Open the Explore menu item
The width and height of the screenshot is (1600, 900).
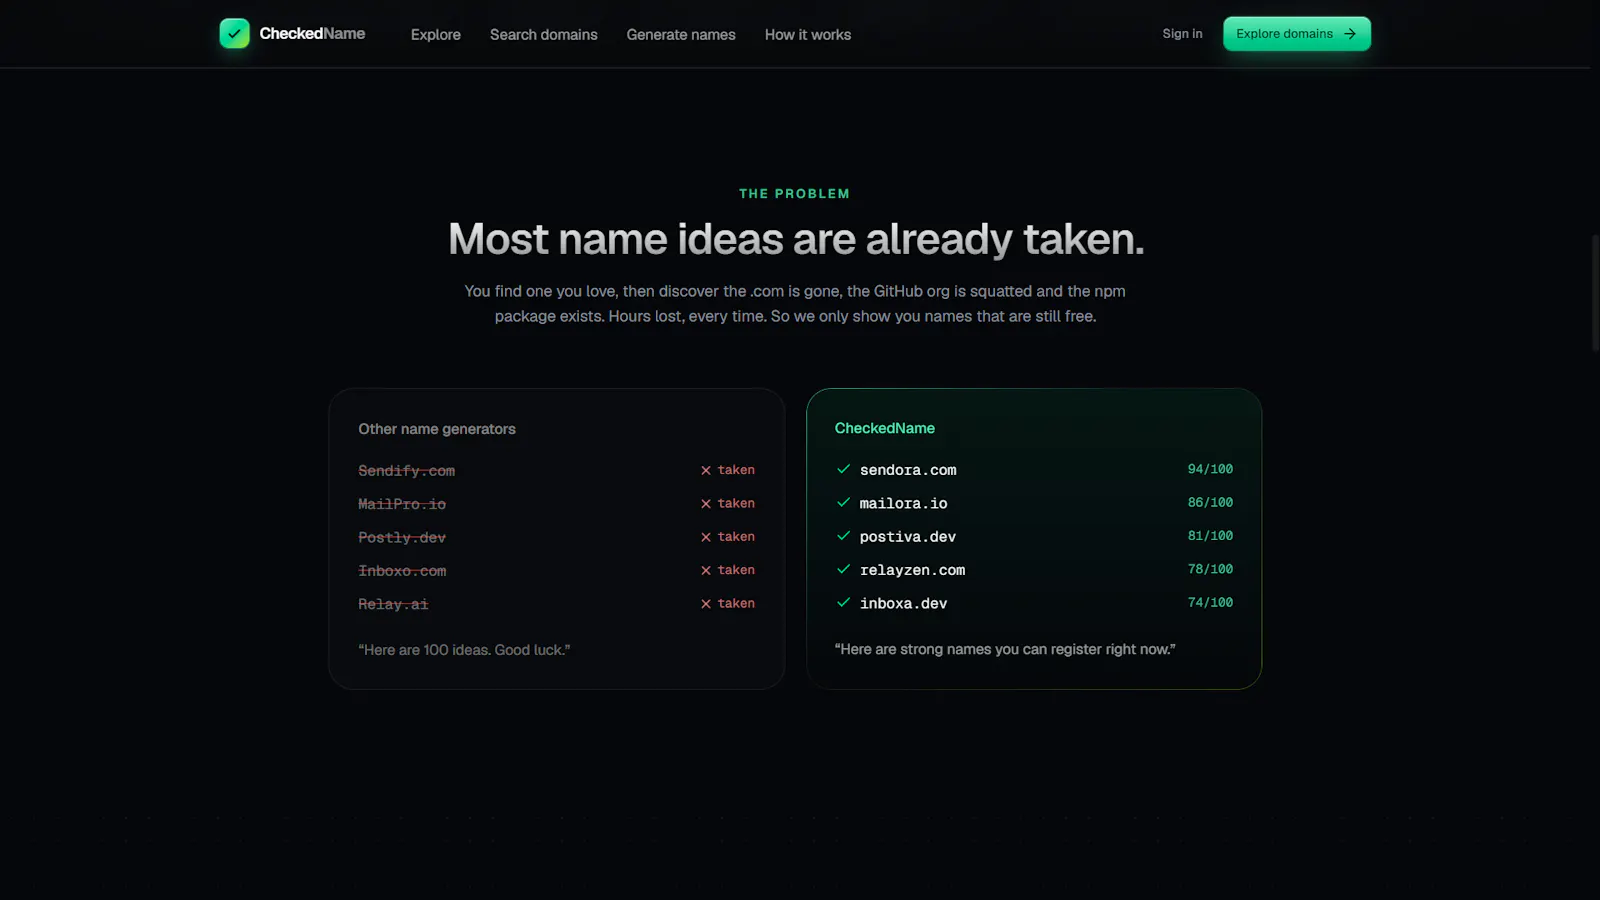click(x=436, y=35)
